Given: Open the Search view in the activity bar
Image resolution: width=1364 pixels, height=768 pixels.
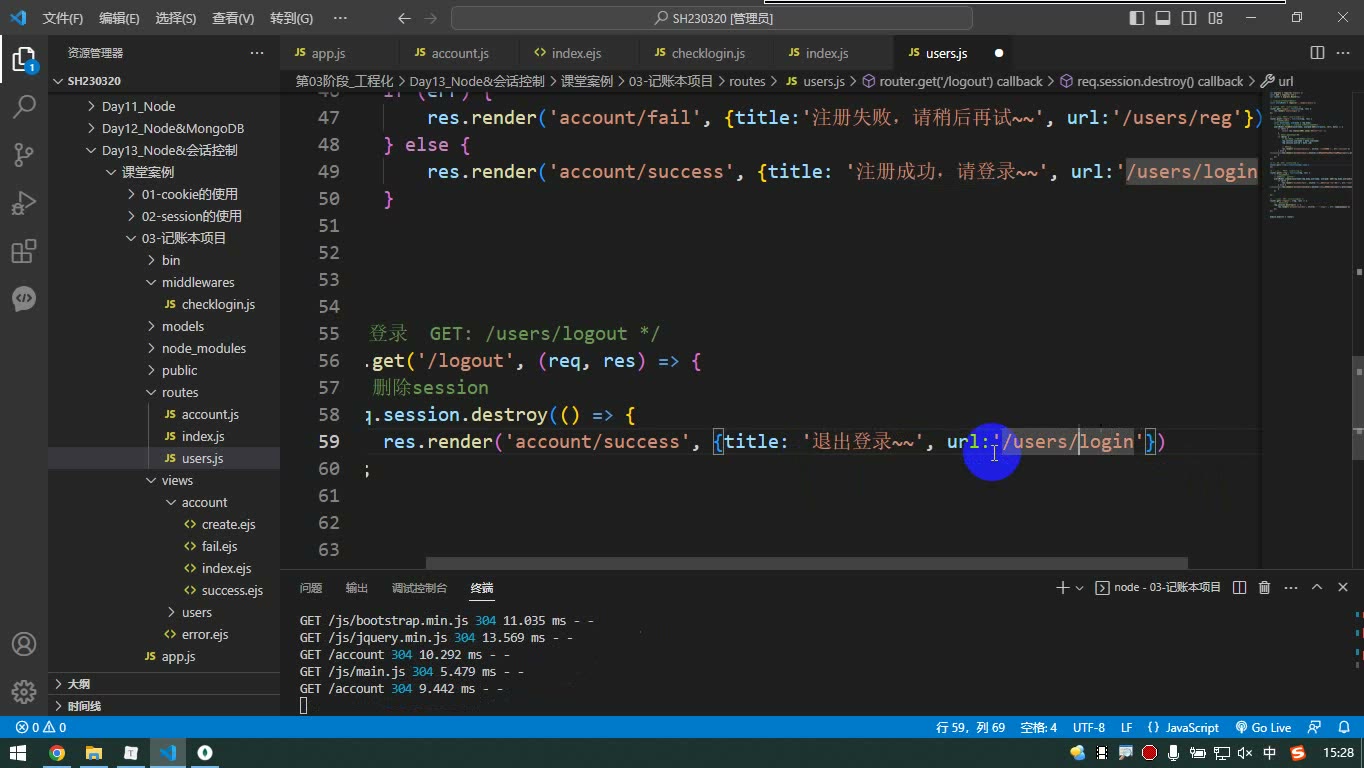Looking at the screenshot, I should pos(24,106).
